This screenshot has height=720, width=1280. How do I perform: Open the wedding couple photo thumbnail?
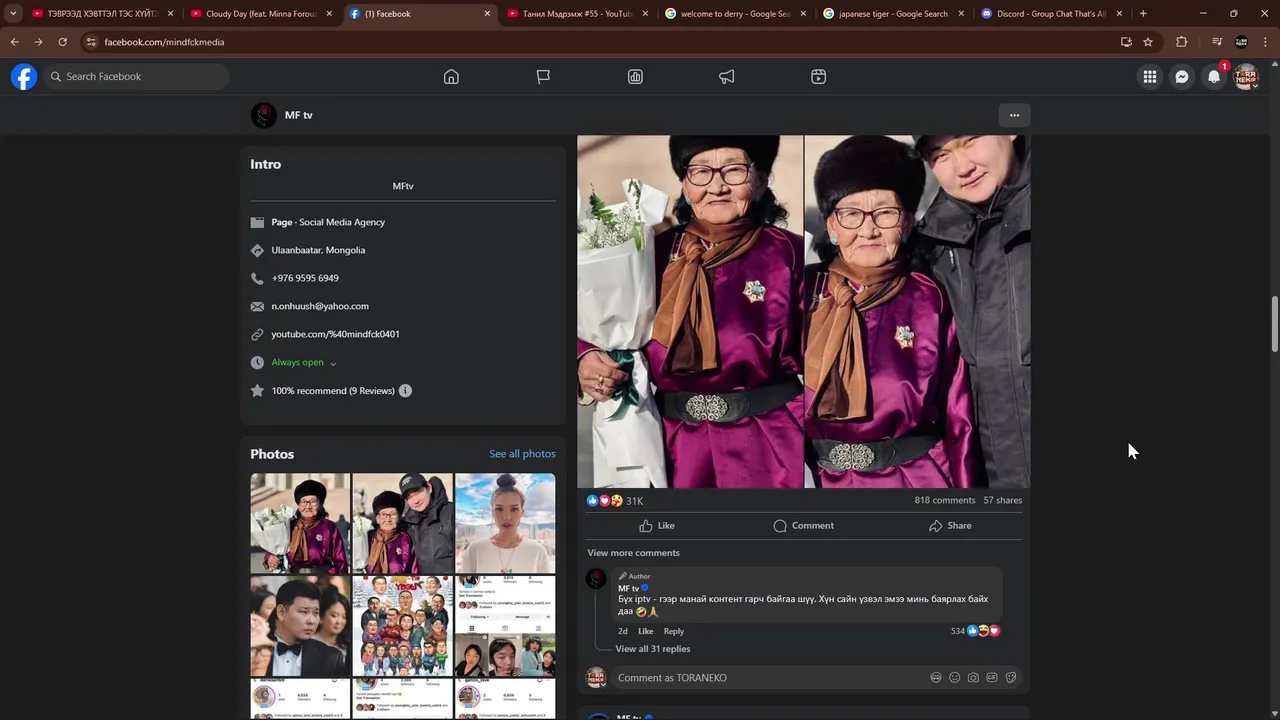[300, 626]
